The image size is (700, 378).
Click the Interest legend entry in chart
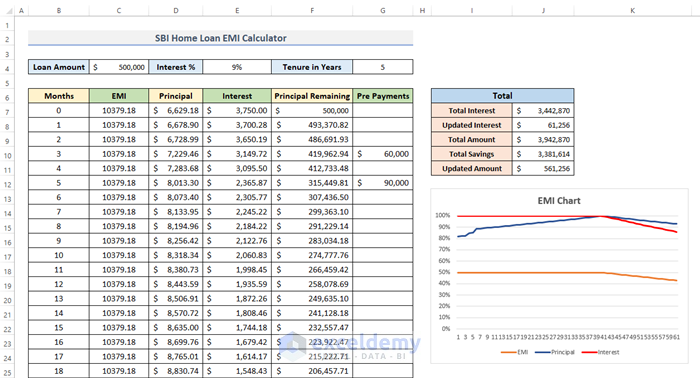pos(600,352)
